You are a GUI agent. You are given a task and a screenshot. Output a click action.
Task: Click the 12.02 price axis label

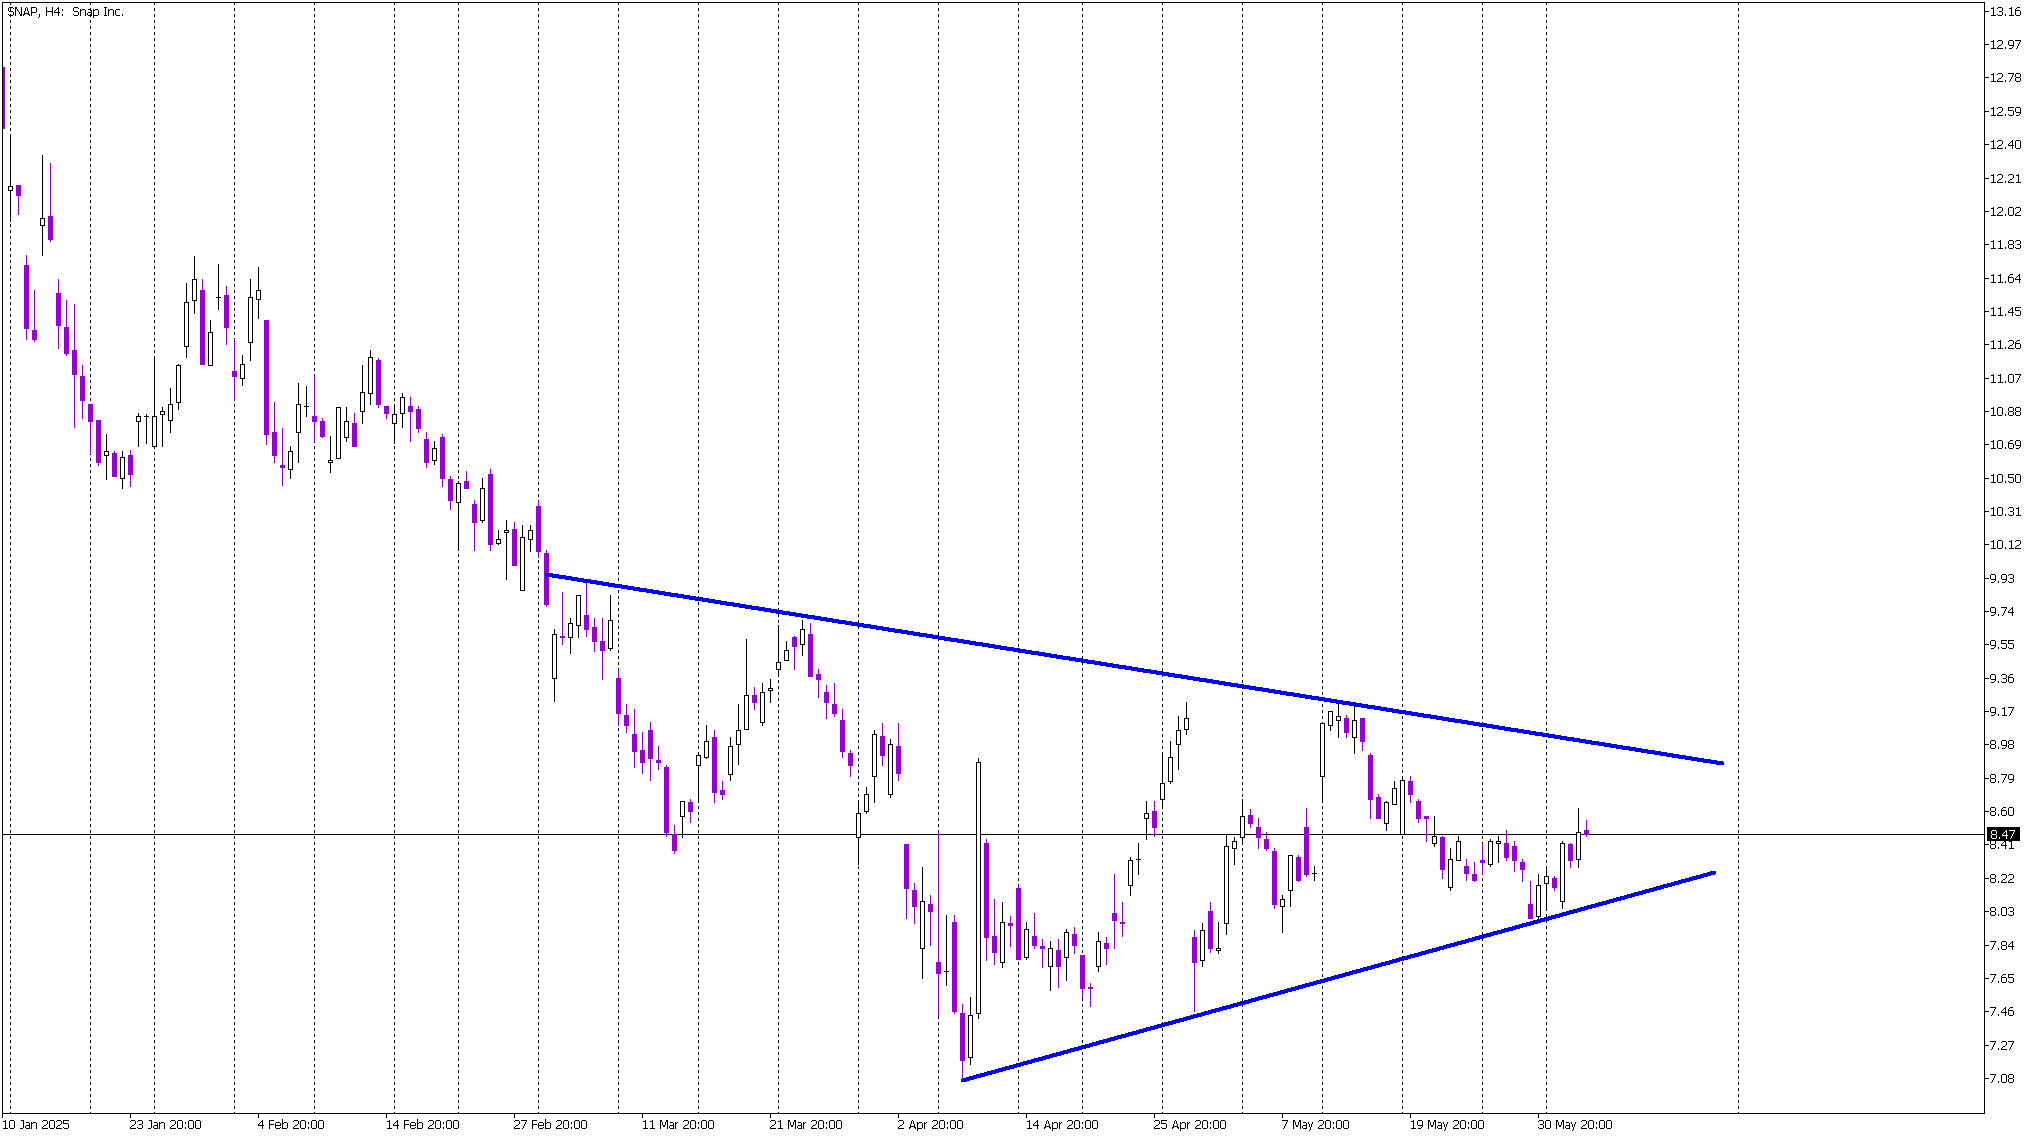[x=2005, y=211]
